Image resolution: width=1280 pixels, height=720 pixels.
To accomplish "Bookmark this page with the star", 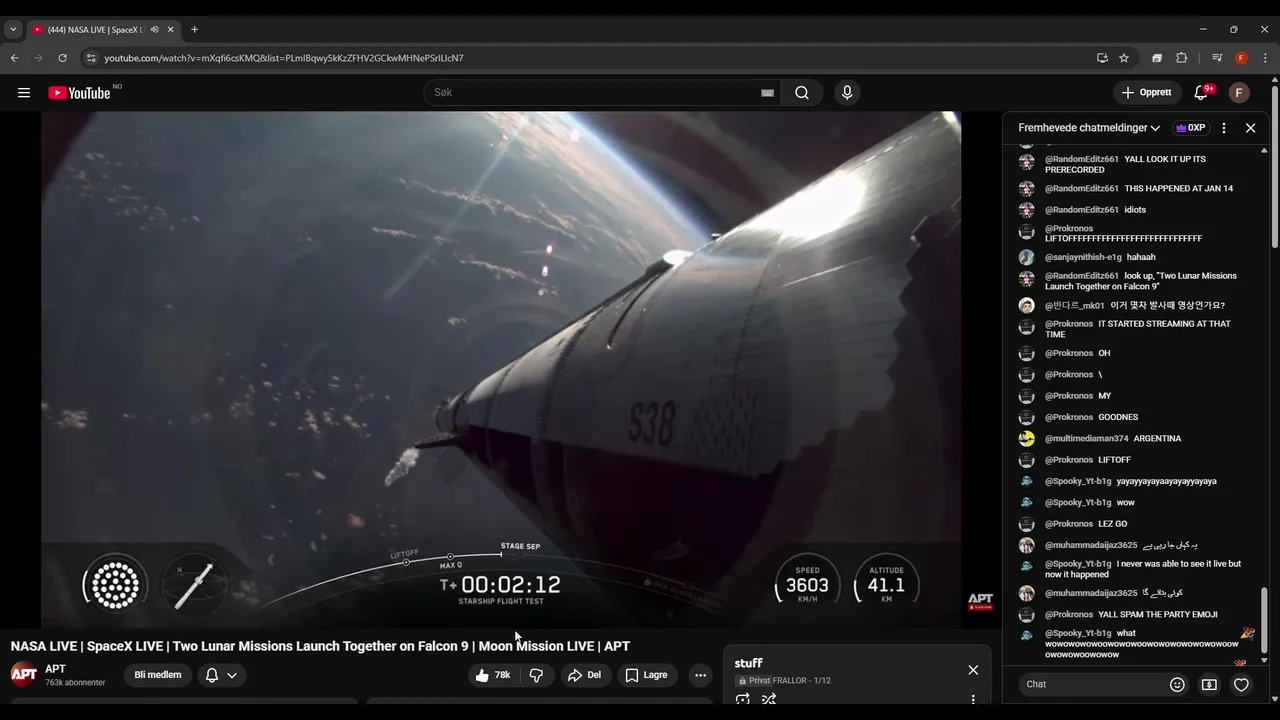I will click(1124, 58).
